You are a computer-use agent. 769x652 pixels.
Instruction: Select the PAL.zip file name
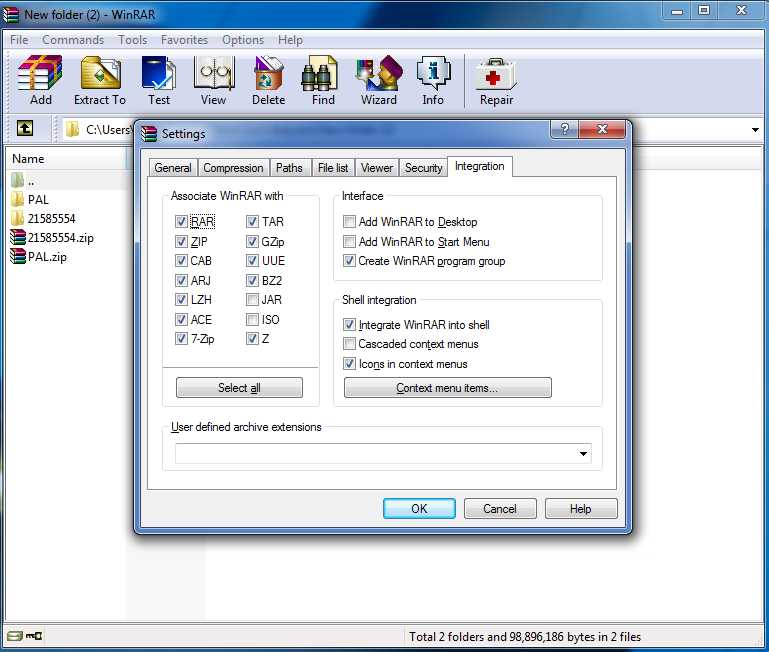click(x=47, y=256)
